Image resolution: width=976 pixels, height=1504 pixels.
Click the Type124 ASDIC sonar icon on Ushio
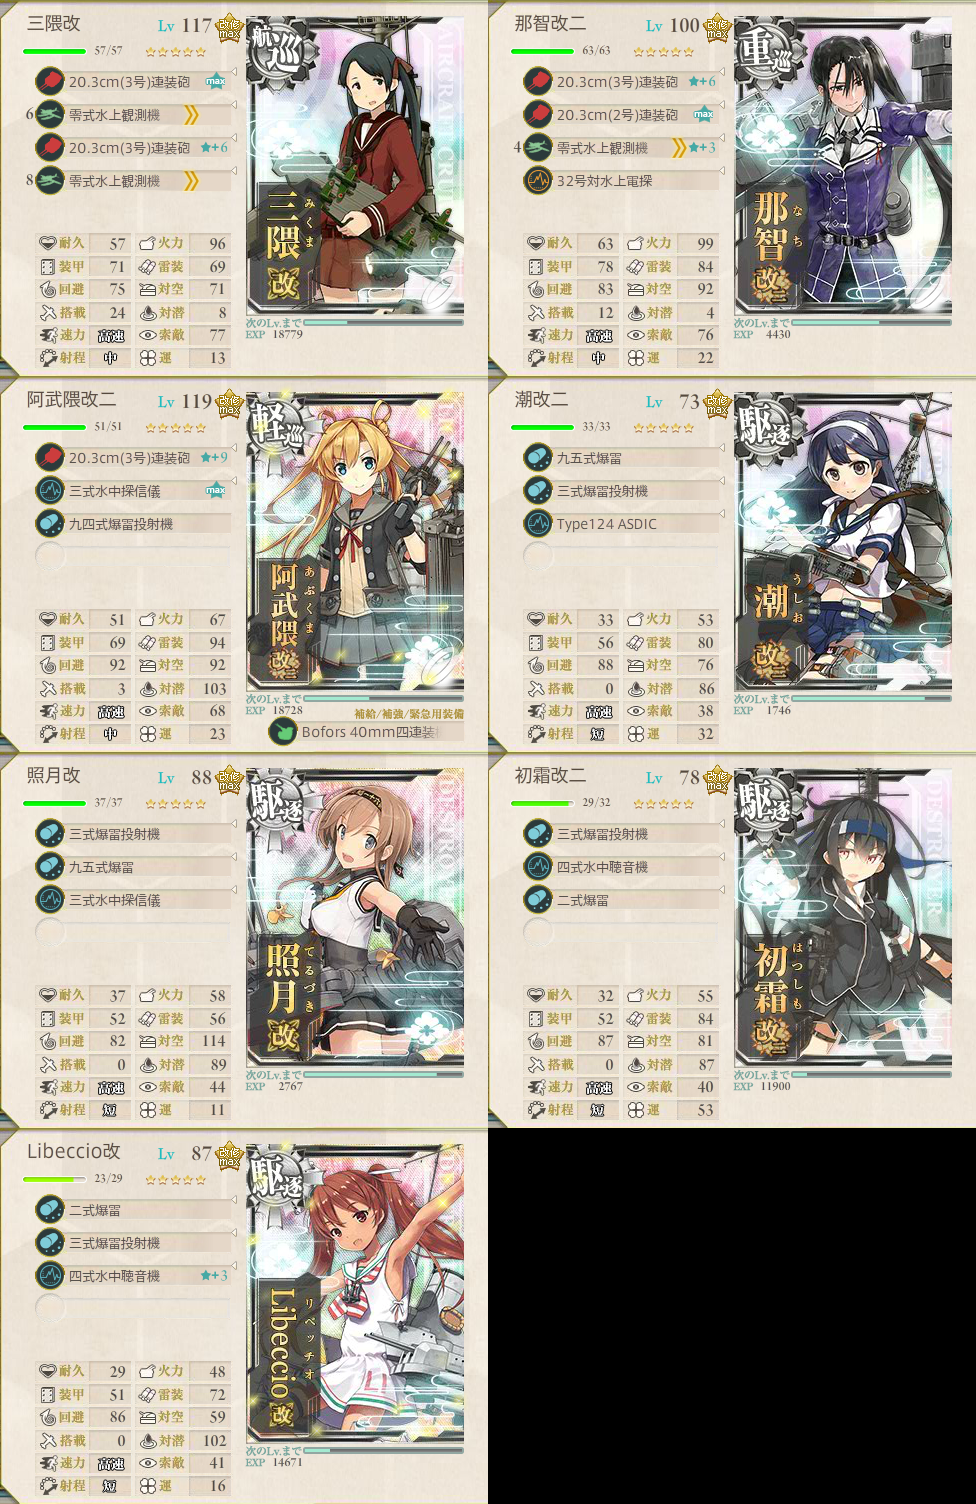(538, 524)
